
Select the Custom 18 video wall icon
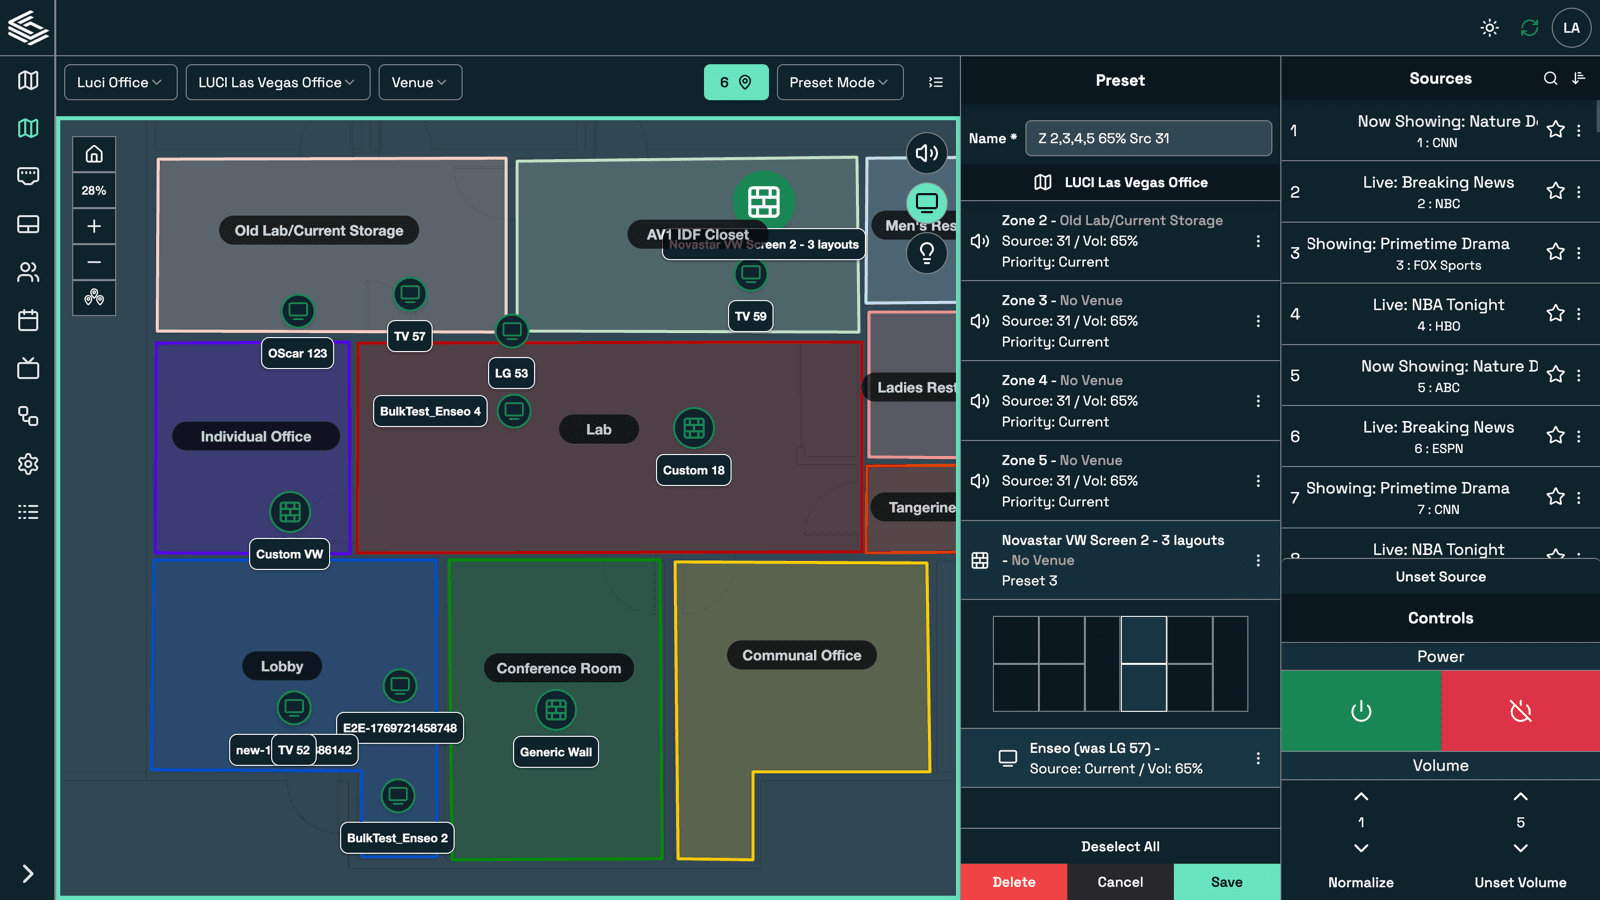tap(693, 429)
